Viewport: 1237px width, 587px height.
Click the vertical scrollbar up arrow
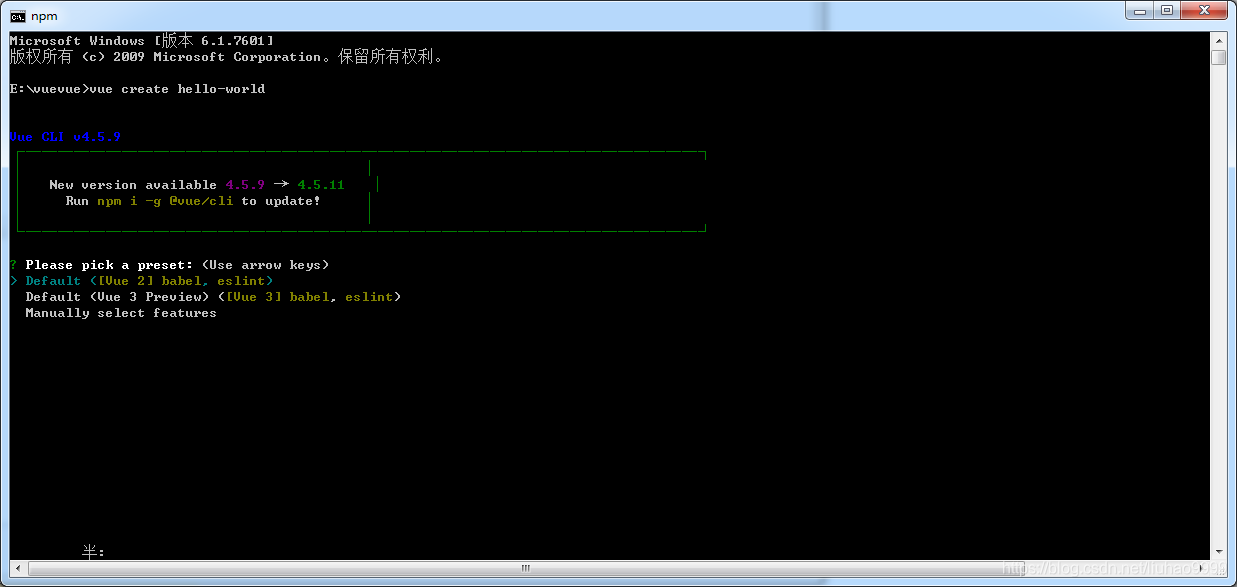click(x=1218, y=40)
